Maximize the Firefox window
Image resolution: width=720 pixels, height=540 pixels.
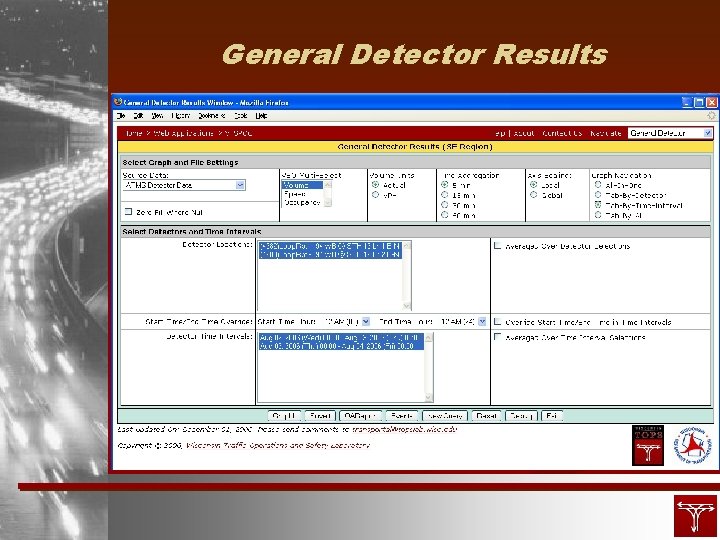pyautogui.click(x=699, y=102)
